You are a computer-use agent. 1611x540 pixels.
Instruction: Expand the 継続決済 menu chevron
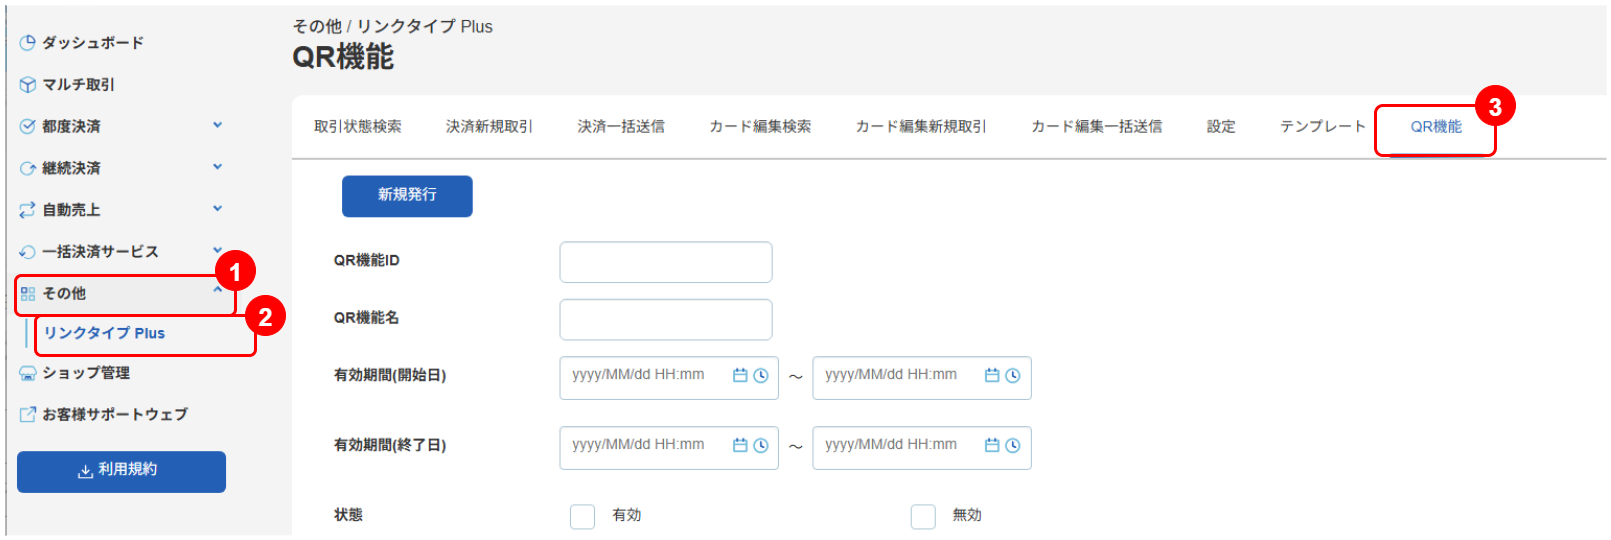point(217,167)
